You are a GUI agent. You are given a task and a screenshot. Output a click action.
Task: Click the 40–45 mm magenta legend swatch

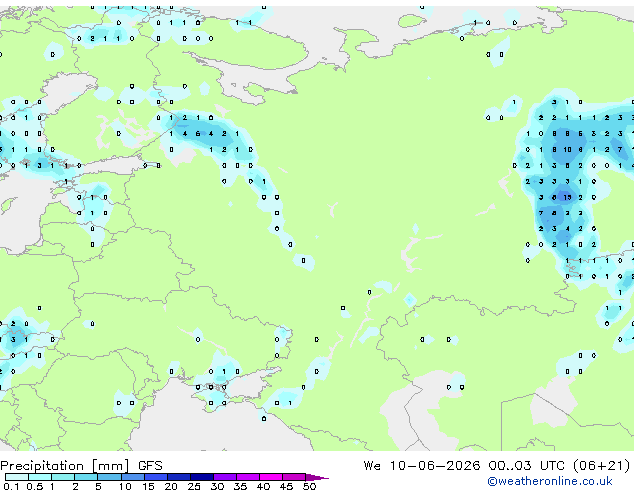pyautogui.click(x=271, y=477)
